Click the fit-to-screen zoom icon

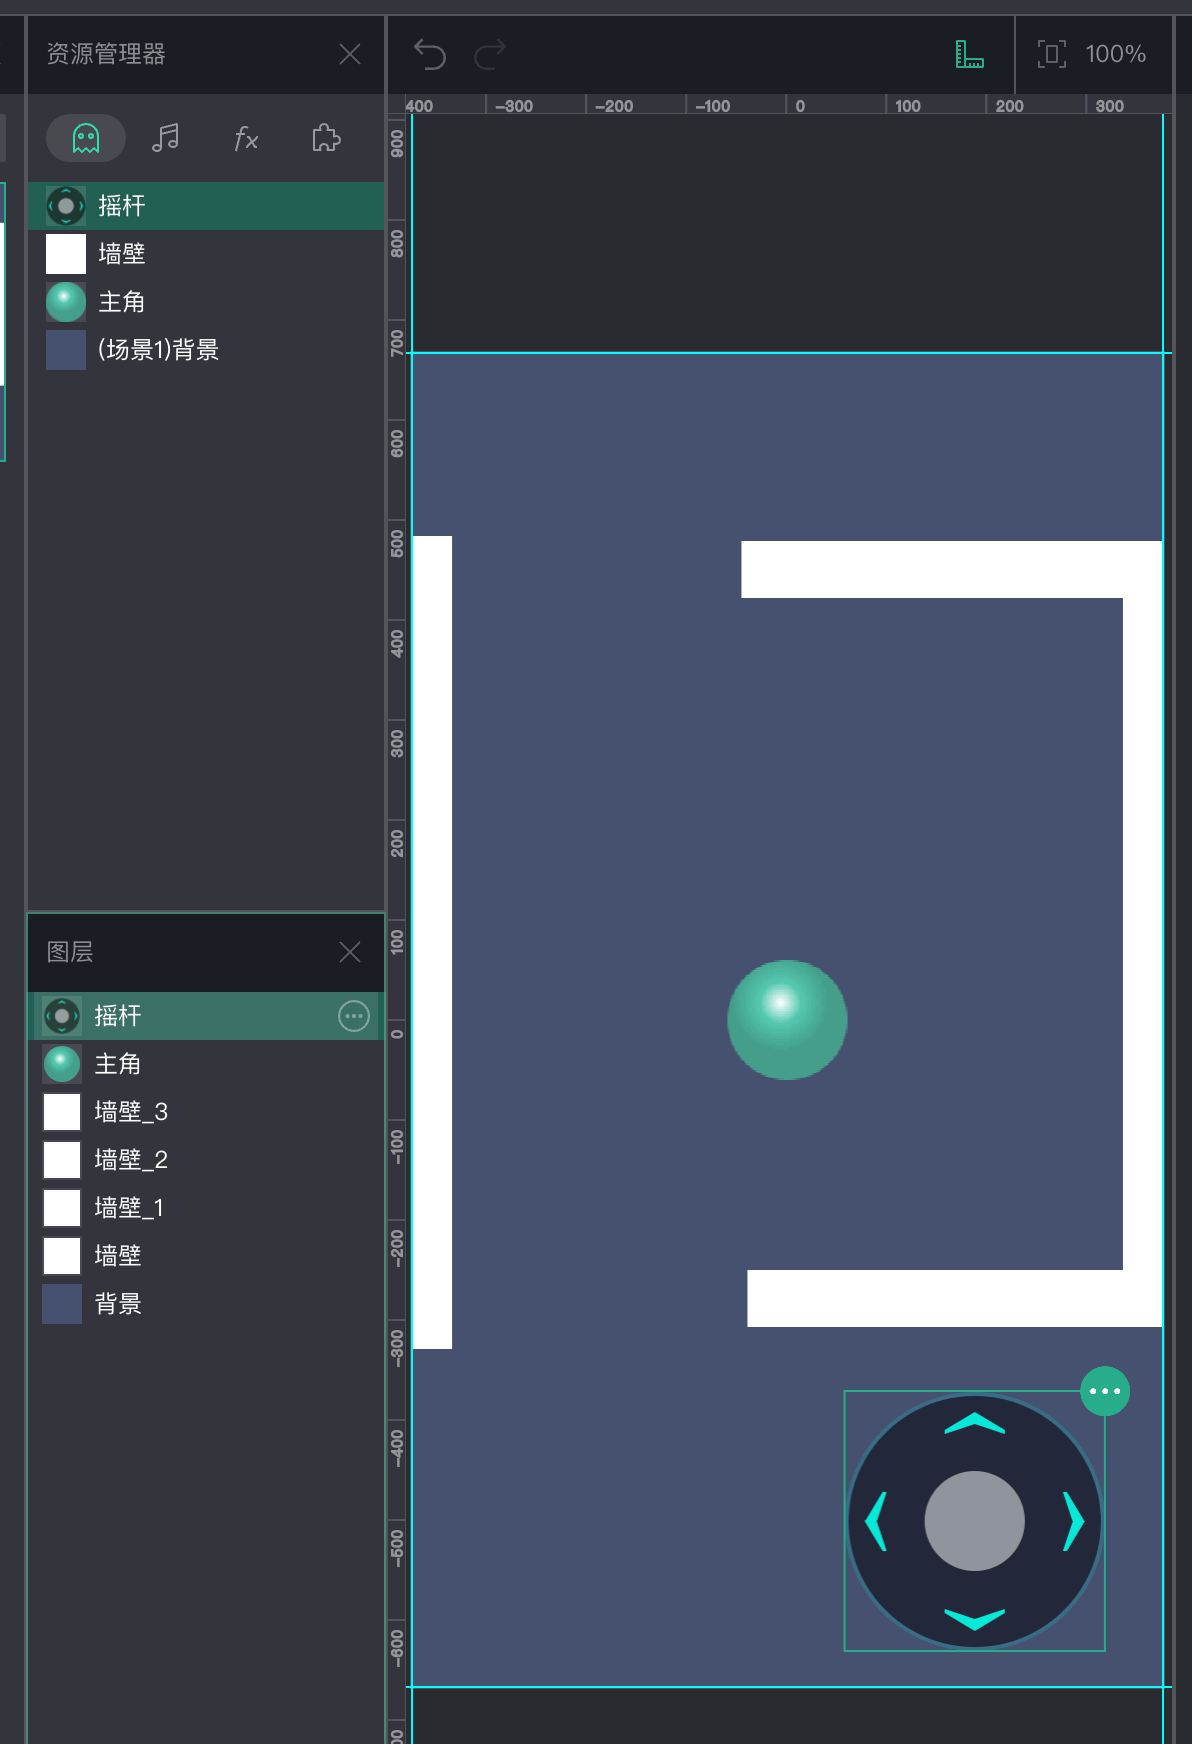1051,54
